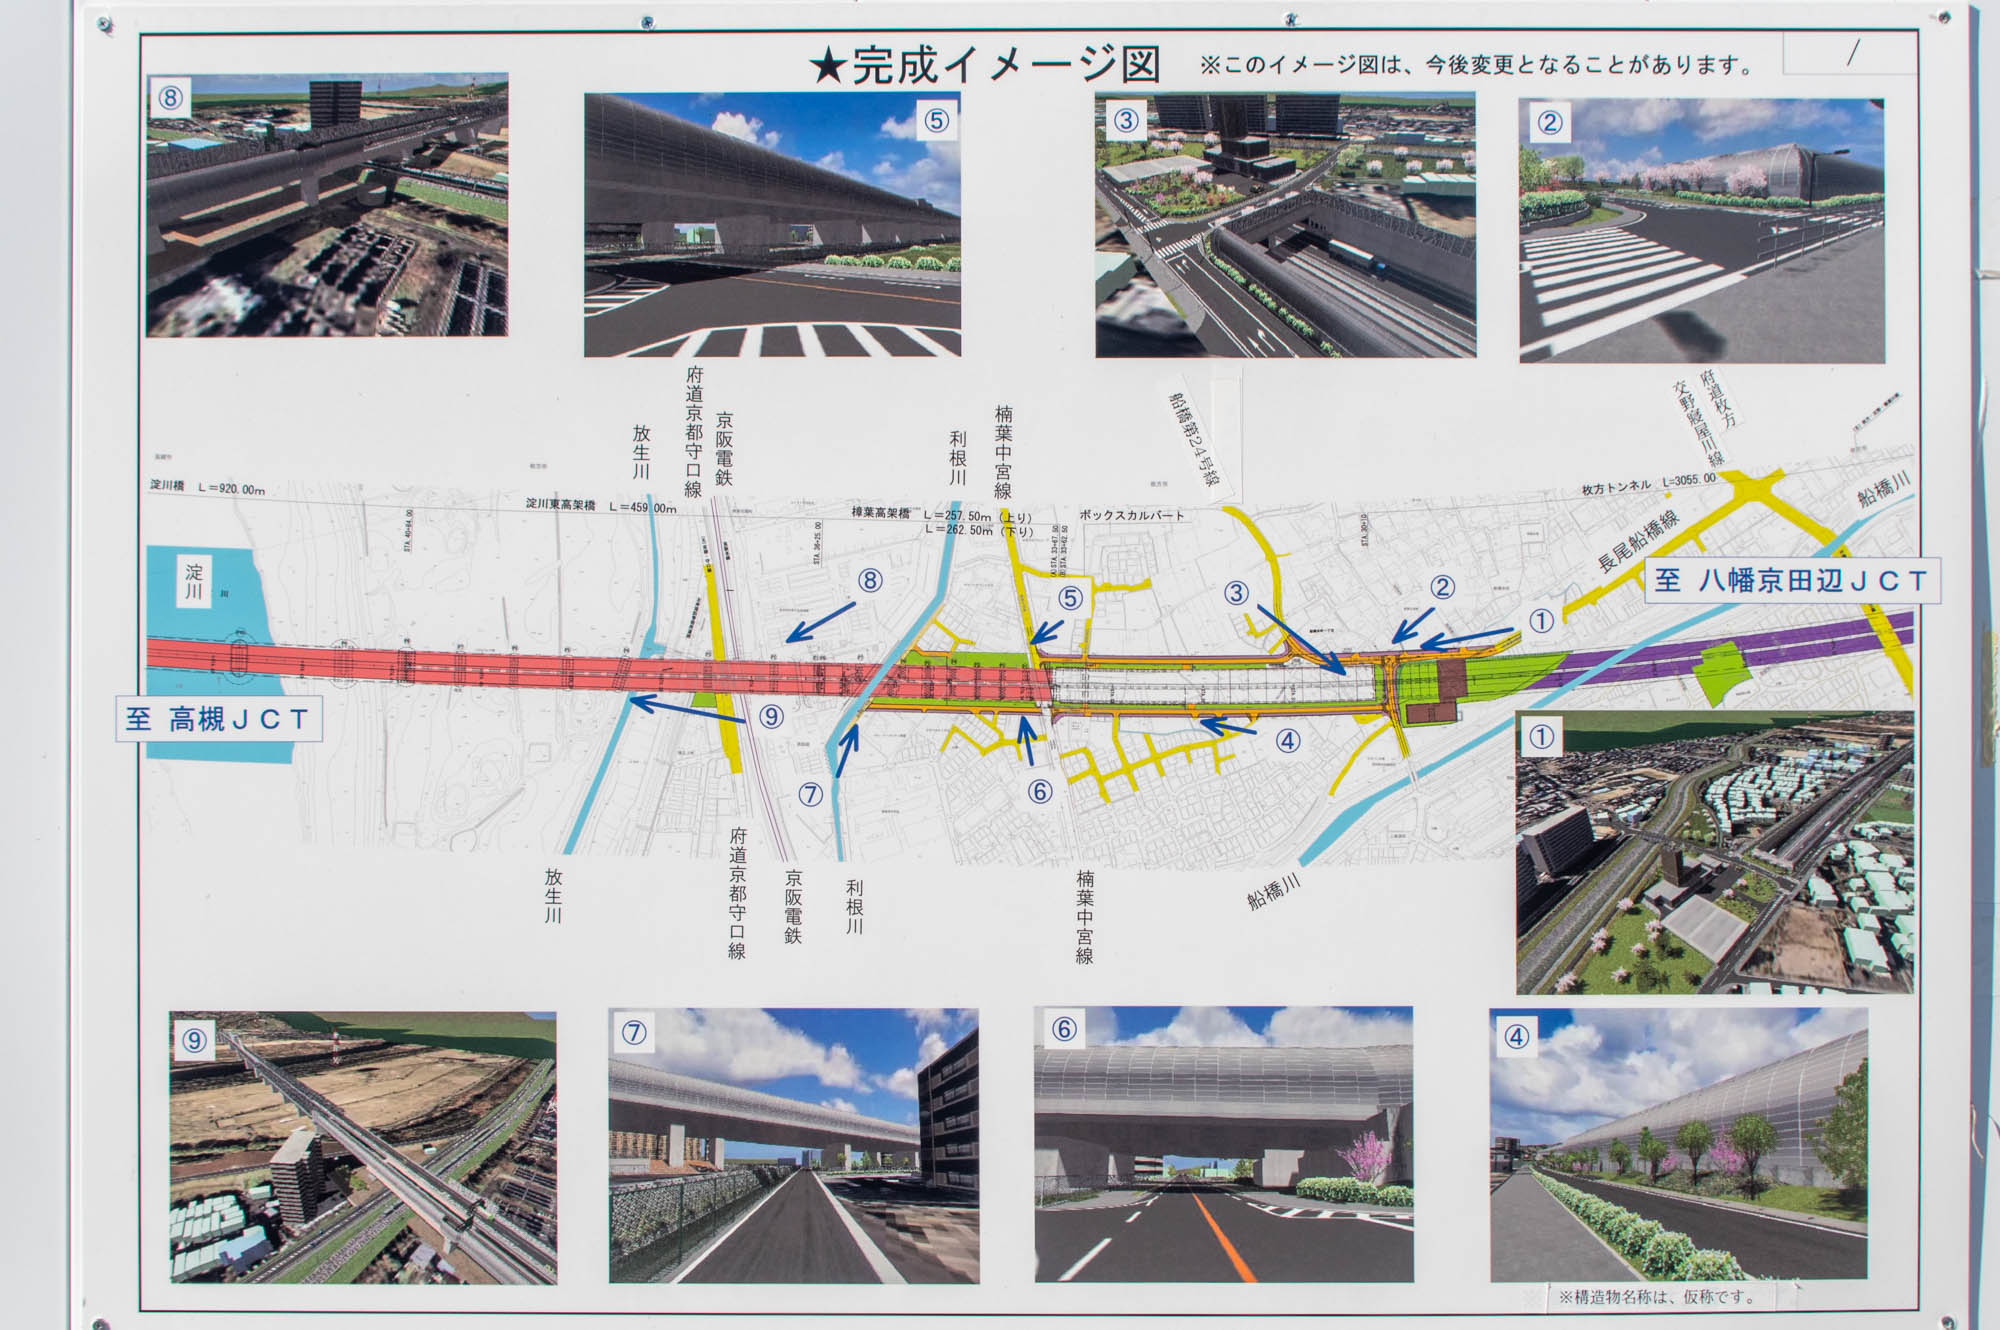Click the blue 淀川 river area
Screen dimensions: 2000x1330
tap(205, 610)
